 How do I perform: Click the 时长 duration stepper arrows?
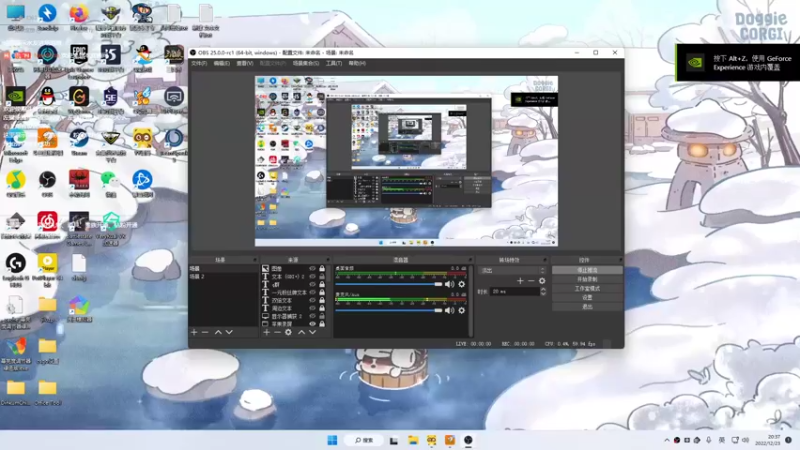click(x=543, y=291)
